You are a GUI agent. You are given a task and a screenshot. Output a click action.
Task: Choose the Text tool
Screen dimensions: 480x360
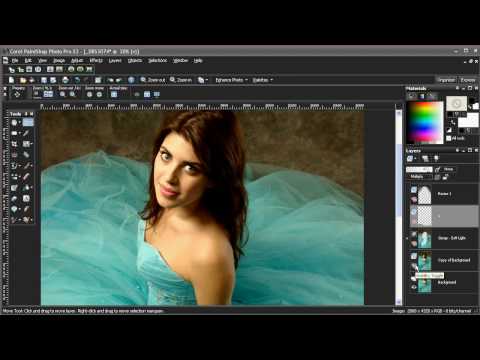(27, 199)
